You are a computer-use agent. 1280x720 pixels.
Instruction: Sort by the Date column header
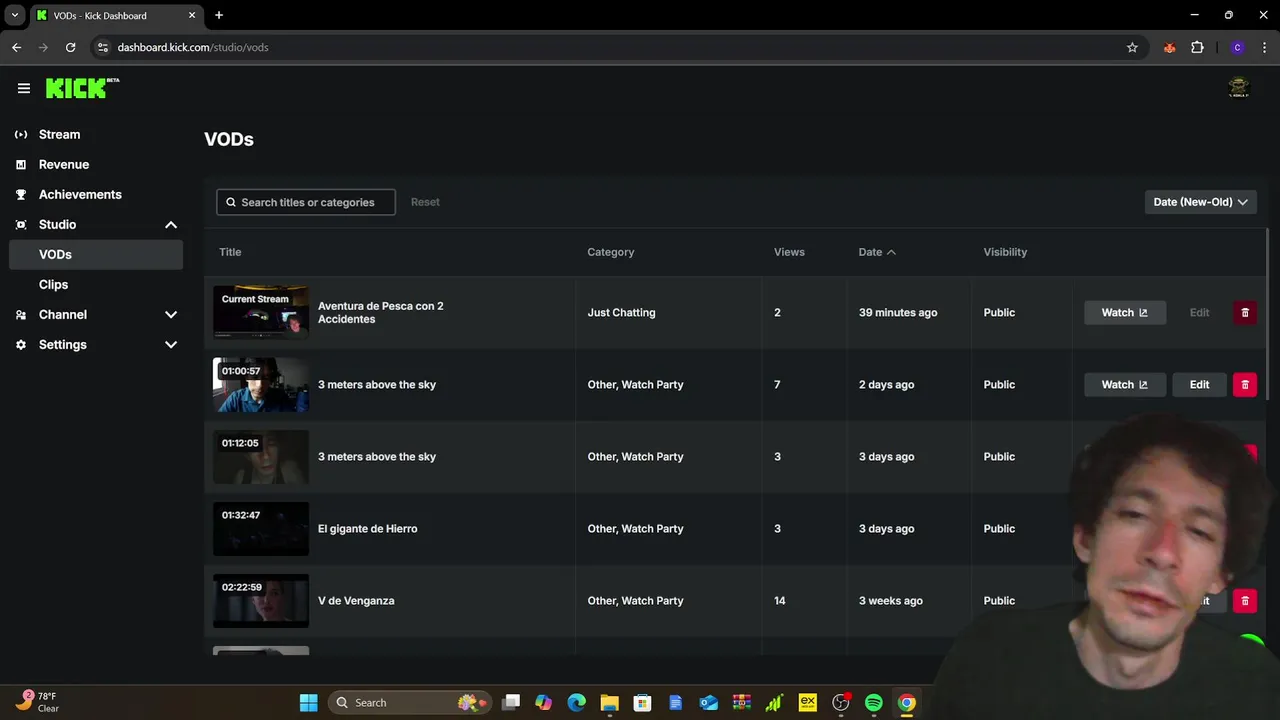[x=877, y=252]
